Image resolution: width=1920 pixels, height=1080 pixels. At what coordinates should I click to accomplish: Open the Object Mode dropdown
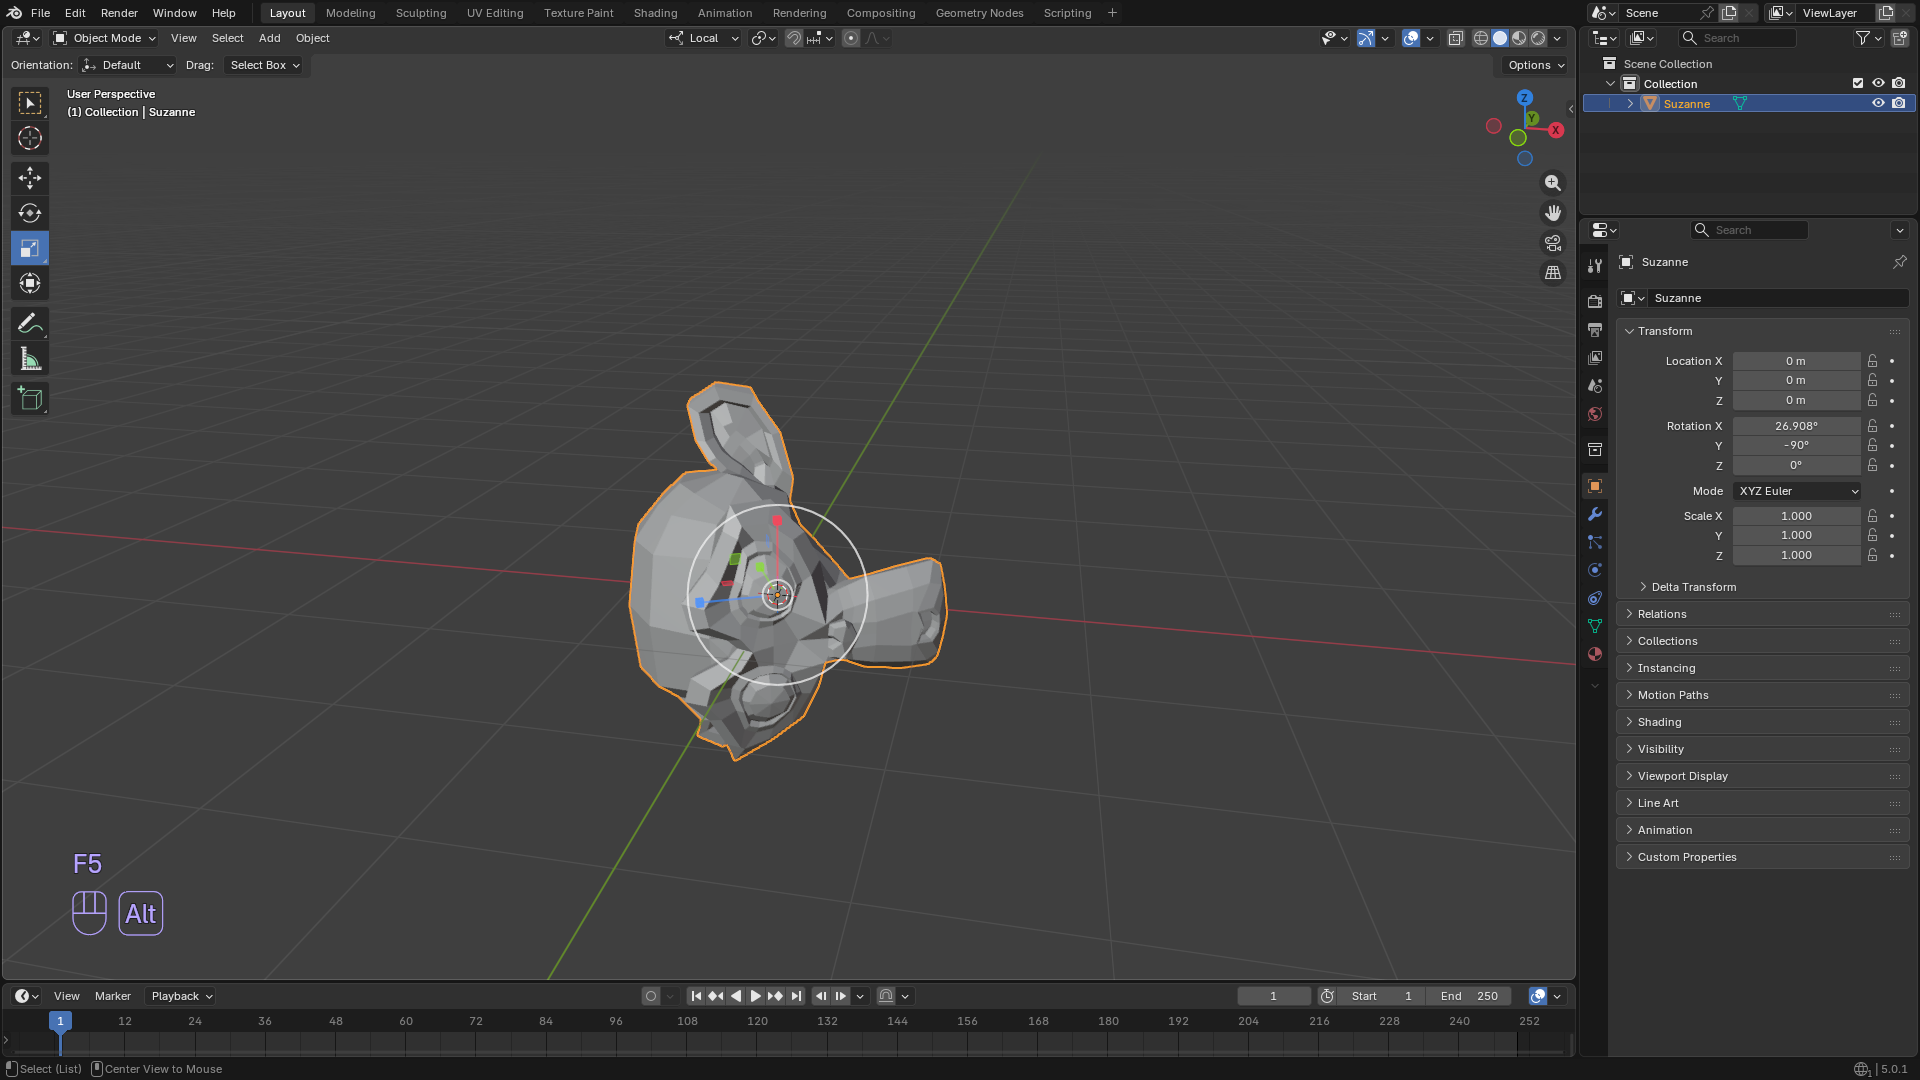coord(105,38)
